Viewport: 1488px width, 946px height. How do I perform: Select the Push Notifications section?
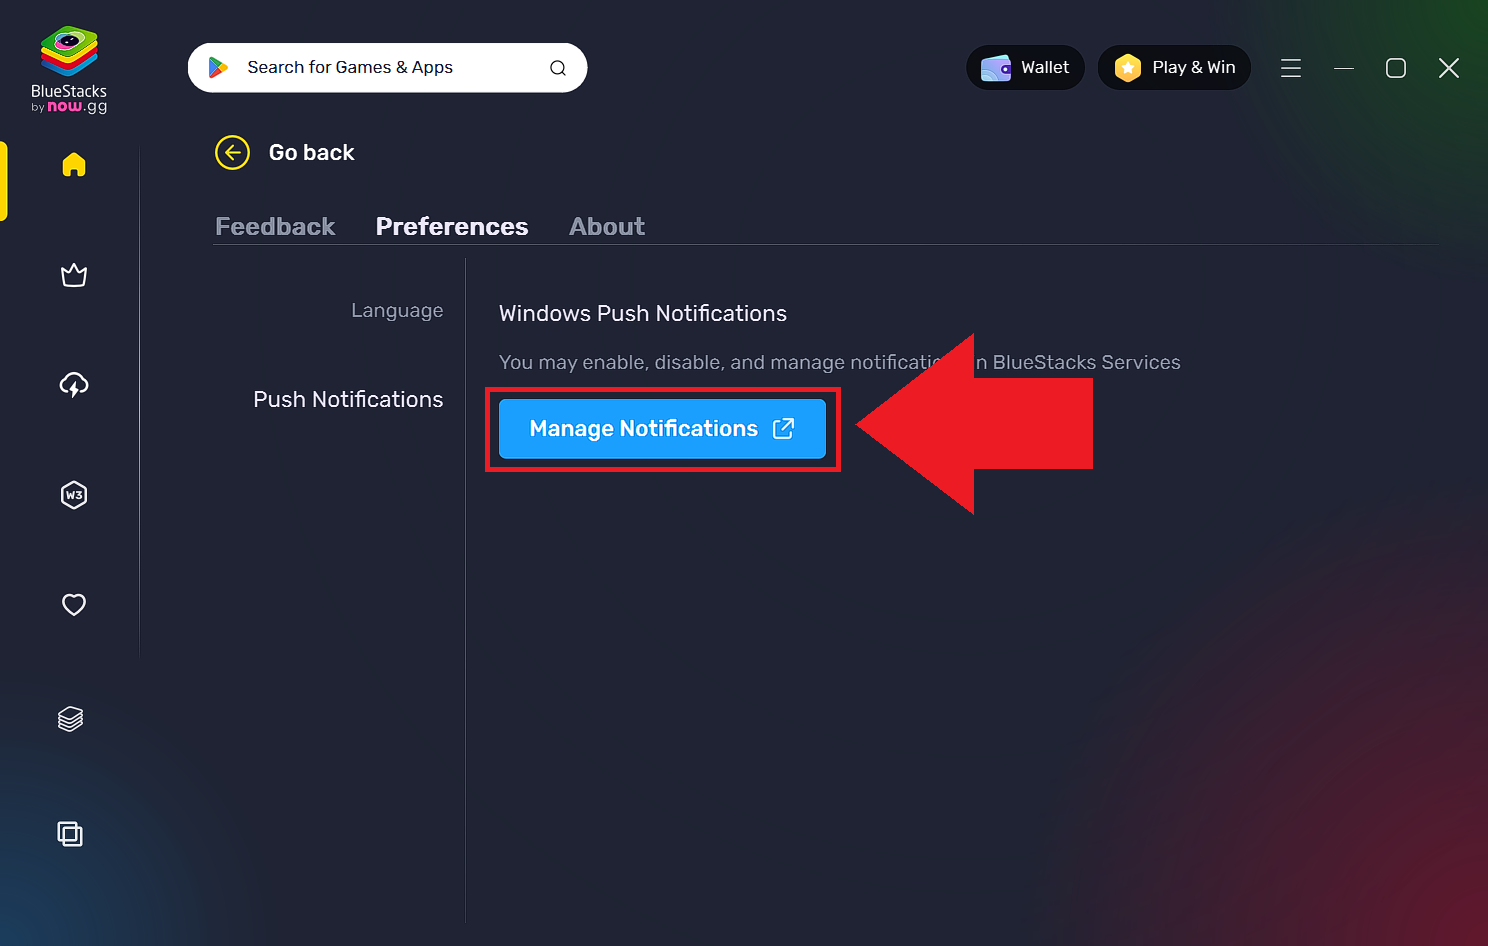[348, 399]
